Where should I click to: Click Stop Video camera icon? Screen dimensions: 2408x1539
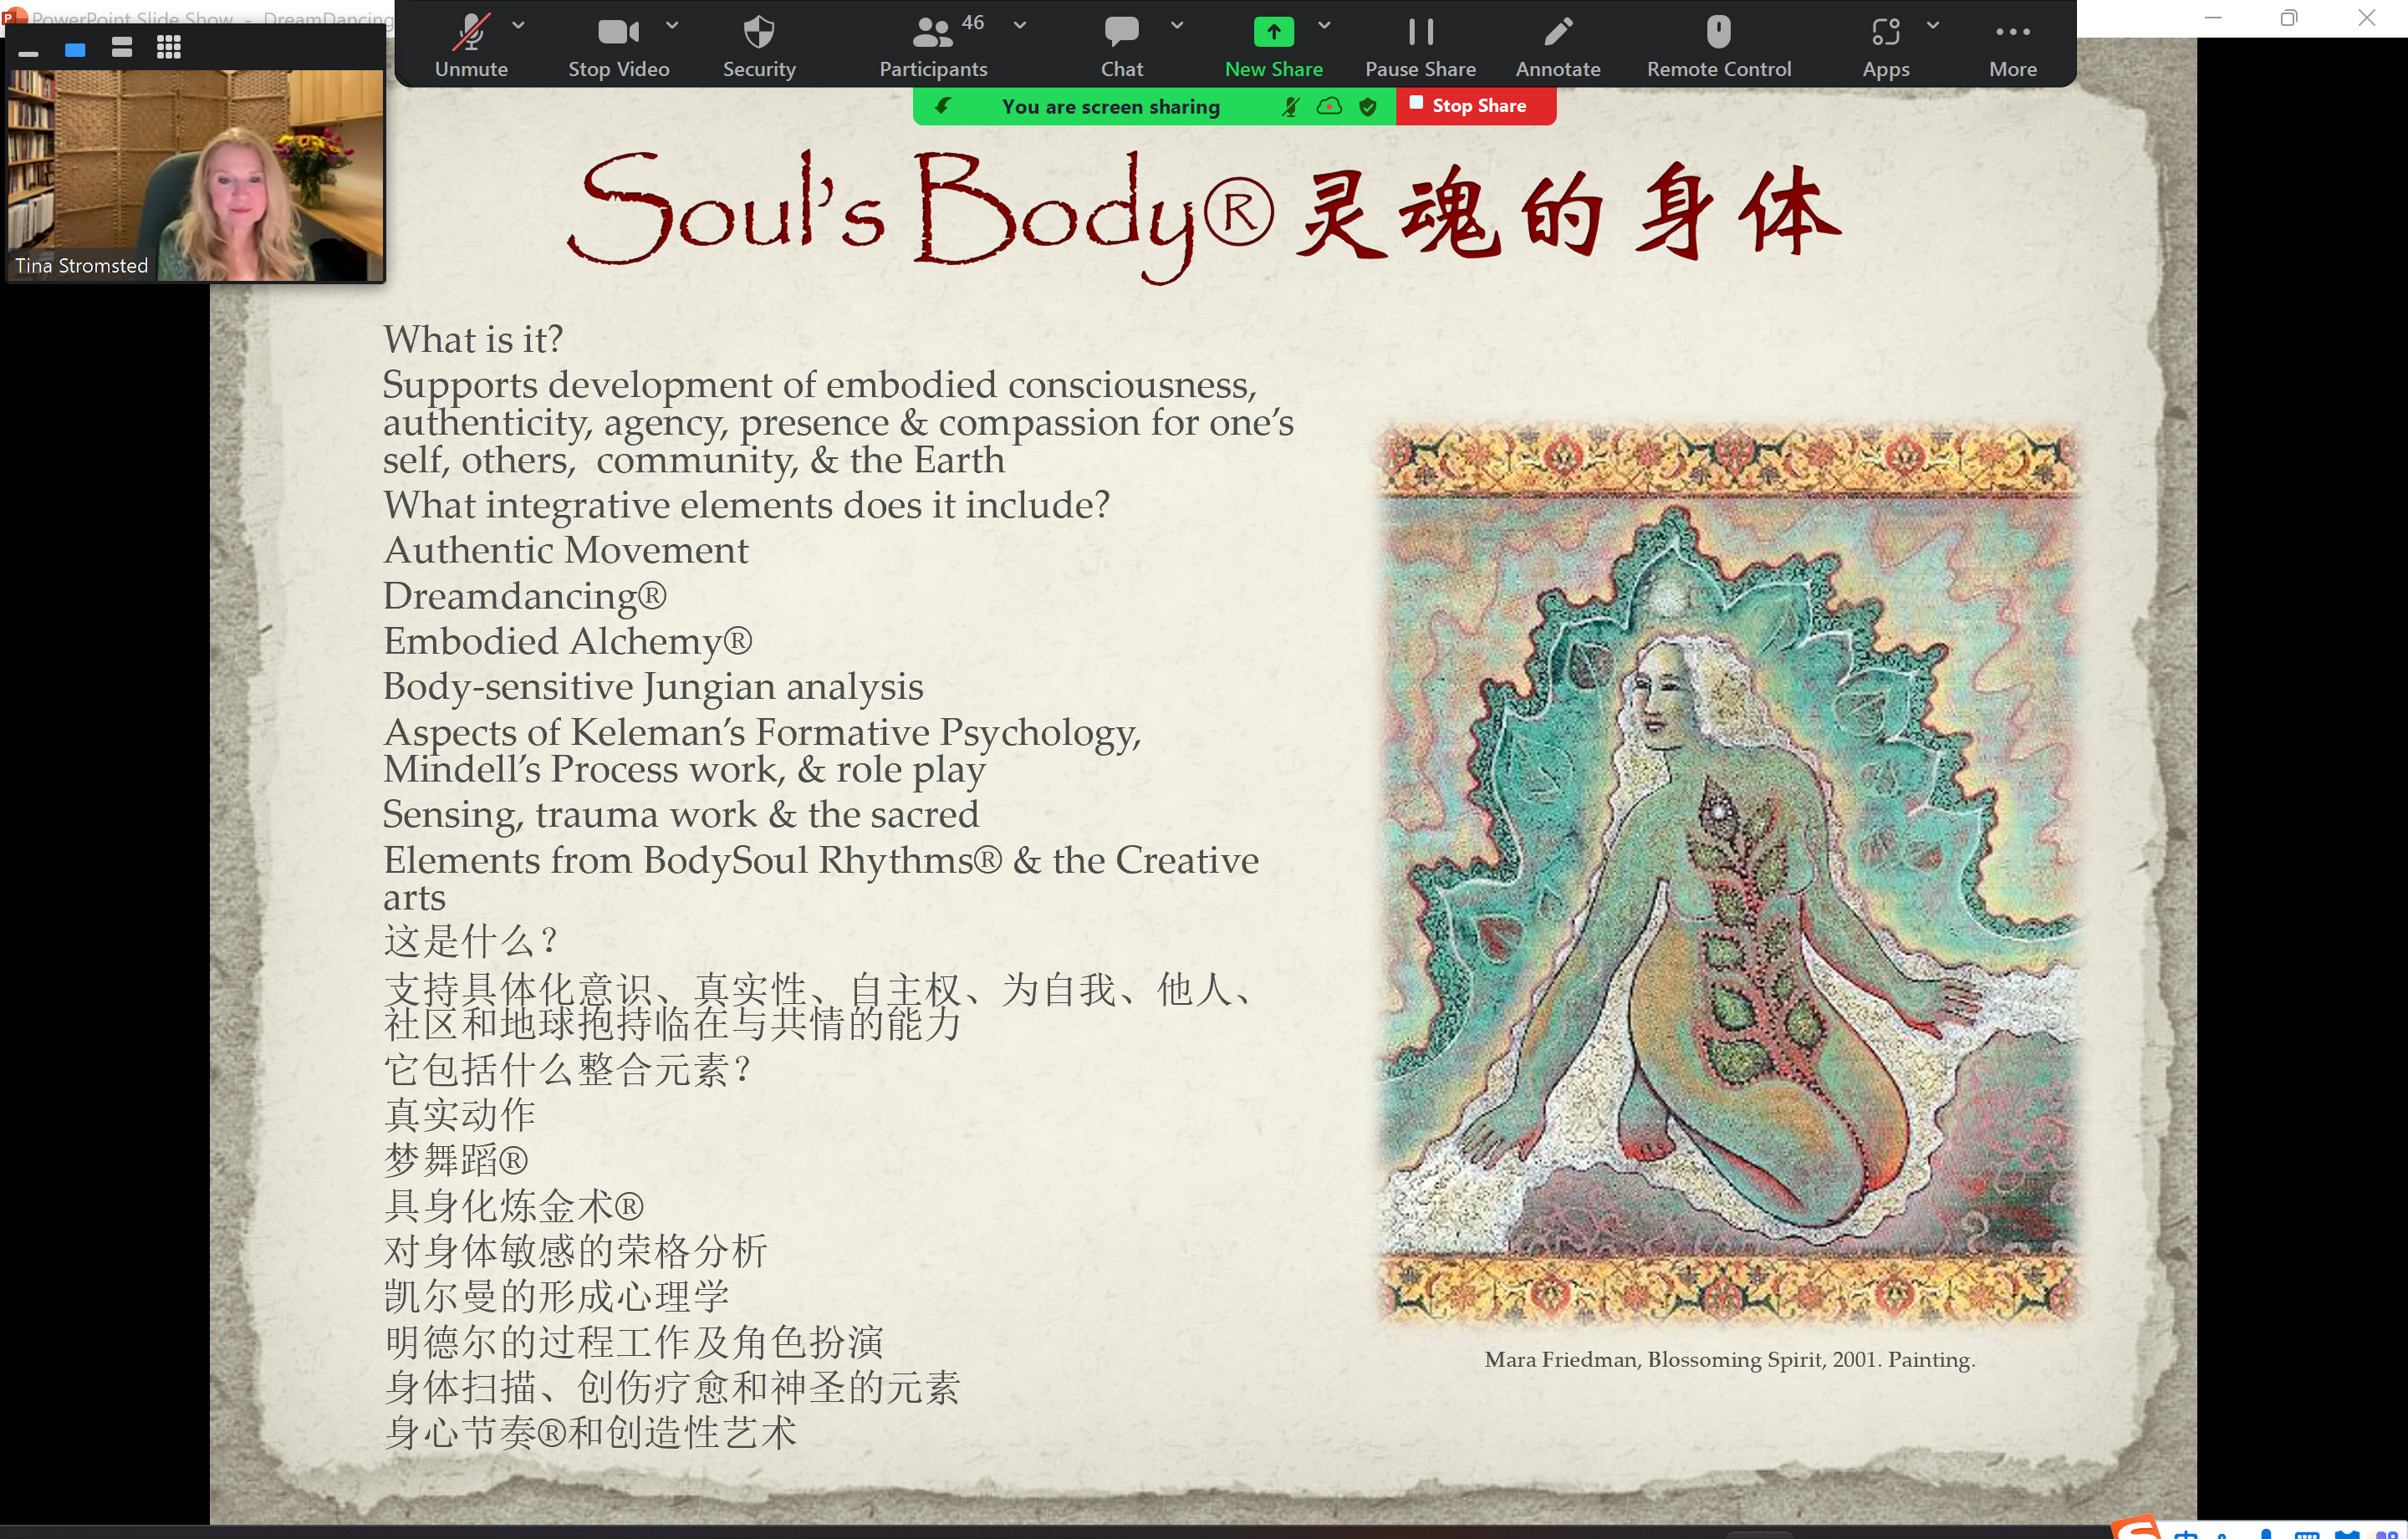(x=618, y=32)
